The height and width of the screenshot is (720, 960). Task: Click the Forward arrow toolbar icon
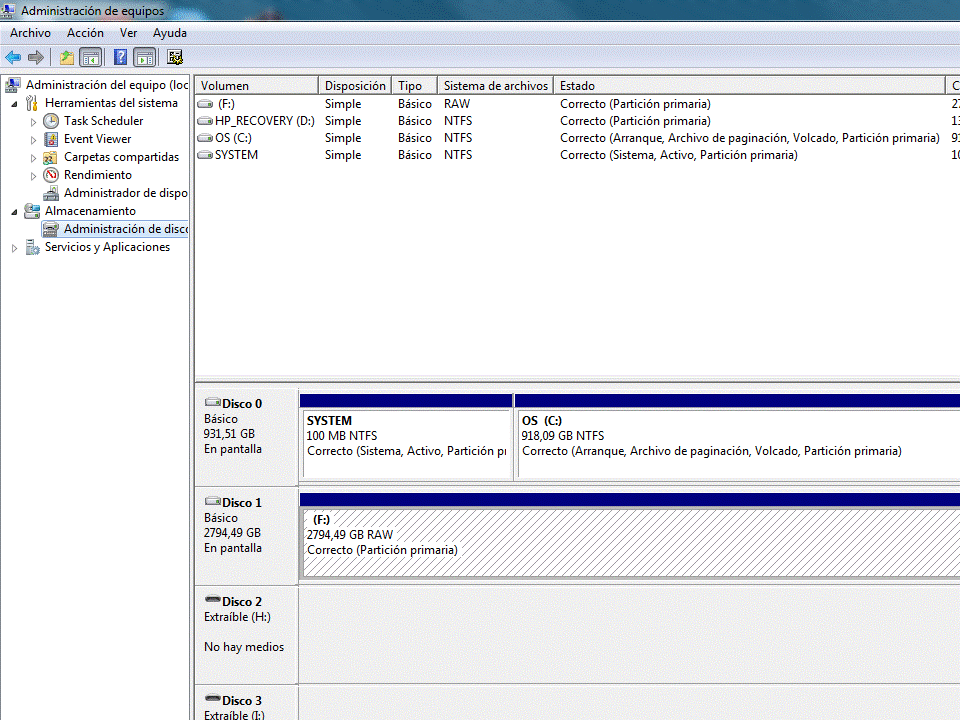pos(36,57)
